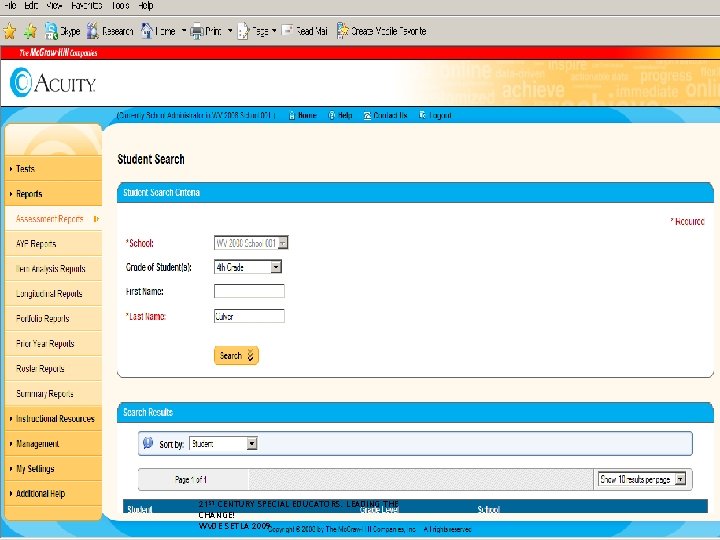Open the View menu
720x540 pixels.
(54, 6)
